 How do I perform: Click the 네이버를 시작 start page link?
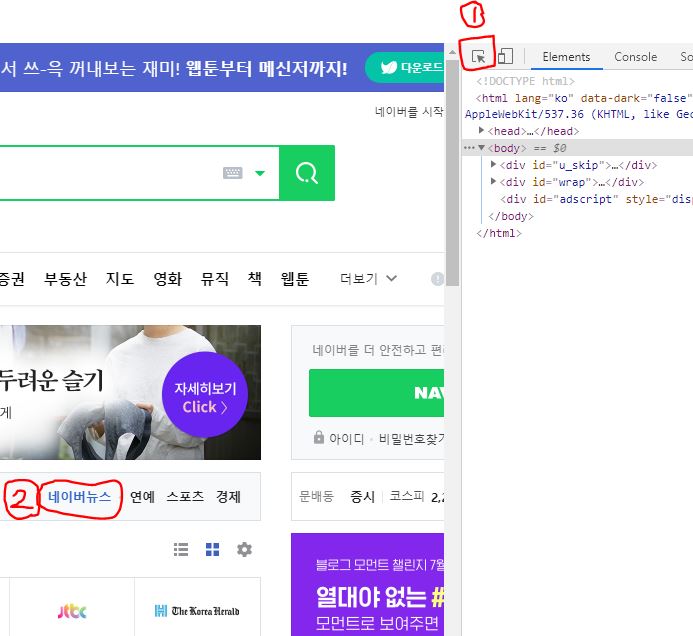click(x=409, y=111)
